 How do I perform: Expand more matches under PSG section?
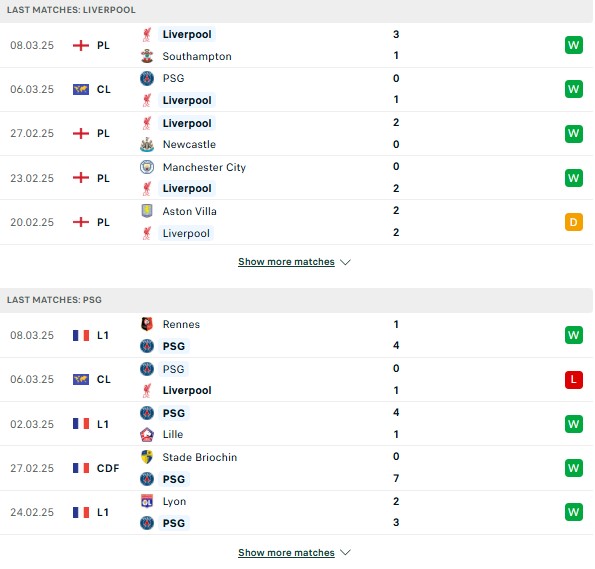(x=286, y=553)
